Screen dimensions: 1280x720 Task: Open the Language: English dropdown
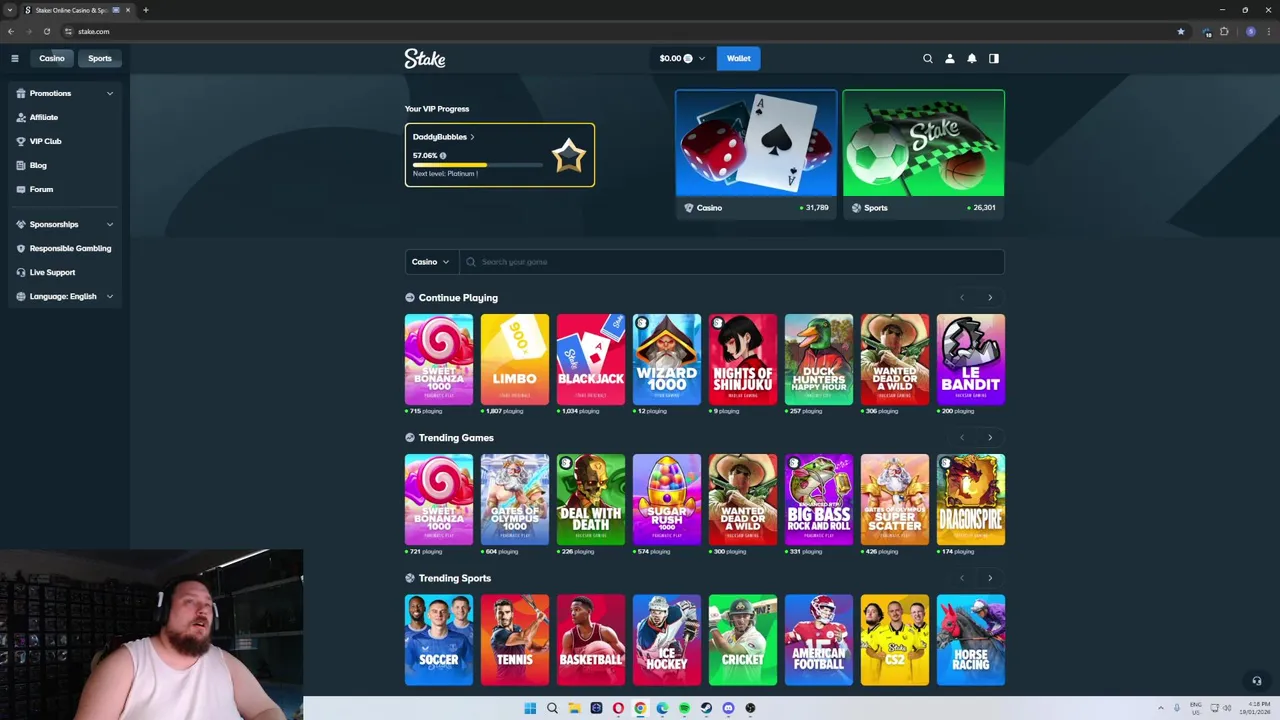[65, 296]
